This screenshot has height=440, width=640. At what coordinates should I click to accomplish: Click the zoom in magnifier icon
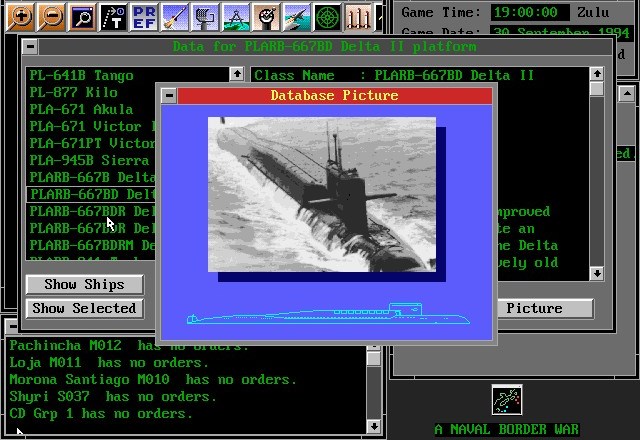coord(19,15)
